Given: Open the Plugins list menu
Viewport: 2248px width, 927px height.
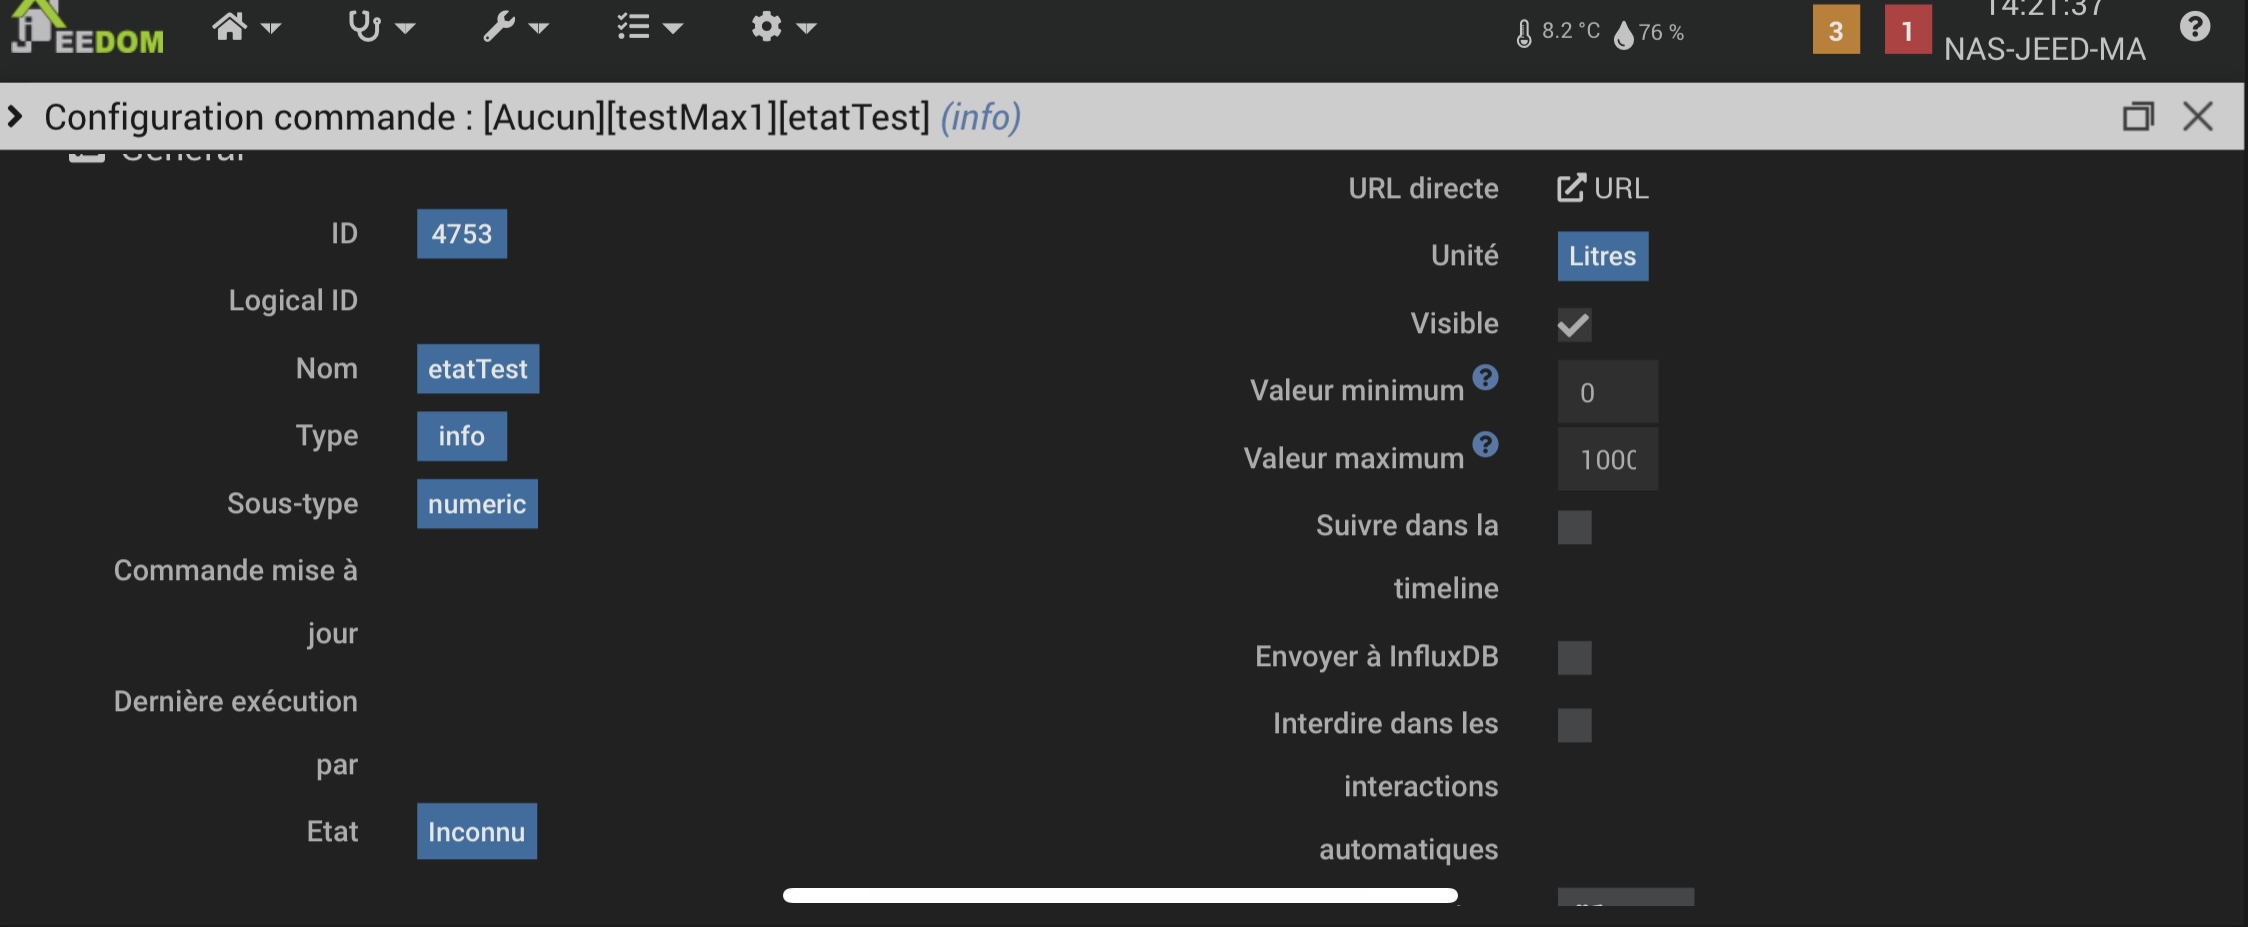Looking at the screenshot, I should click(649, 27).
